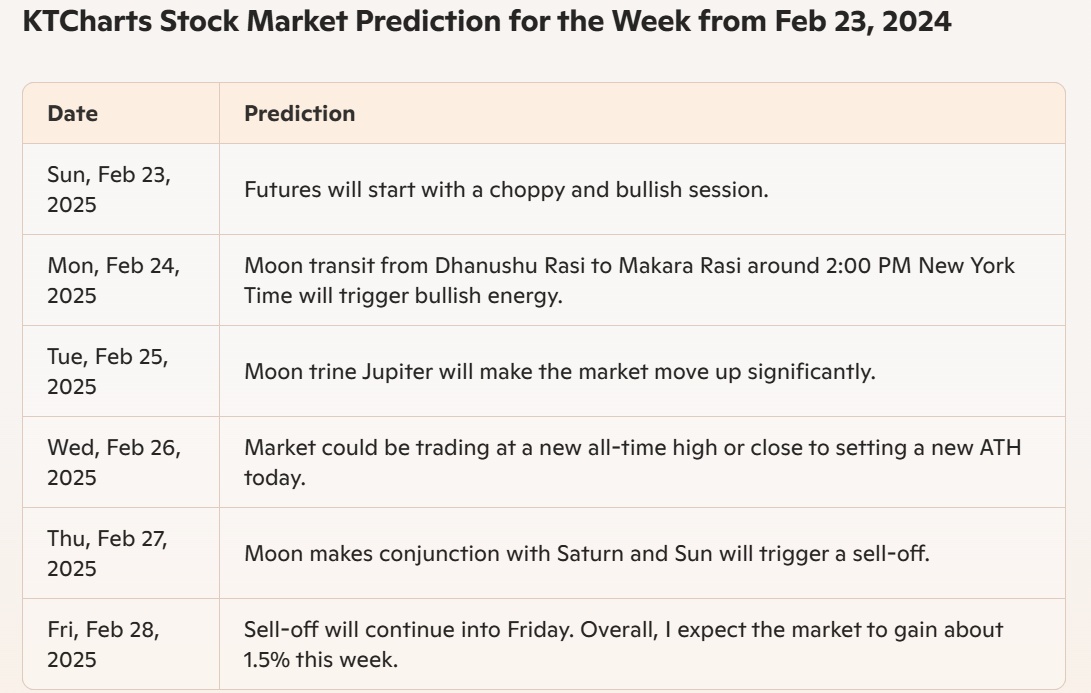Click 'Feb 23, 2024' in the title
Screen dimensions: 1091x693
coord(863,22)
